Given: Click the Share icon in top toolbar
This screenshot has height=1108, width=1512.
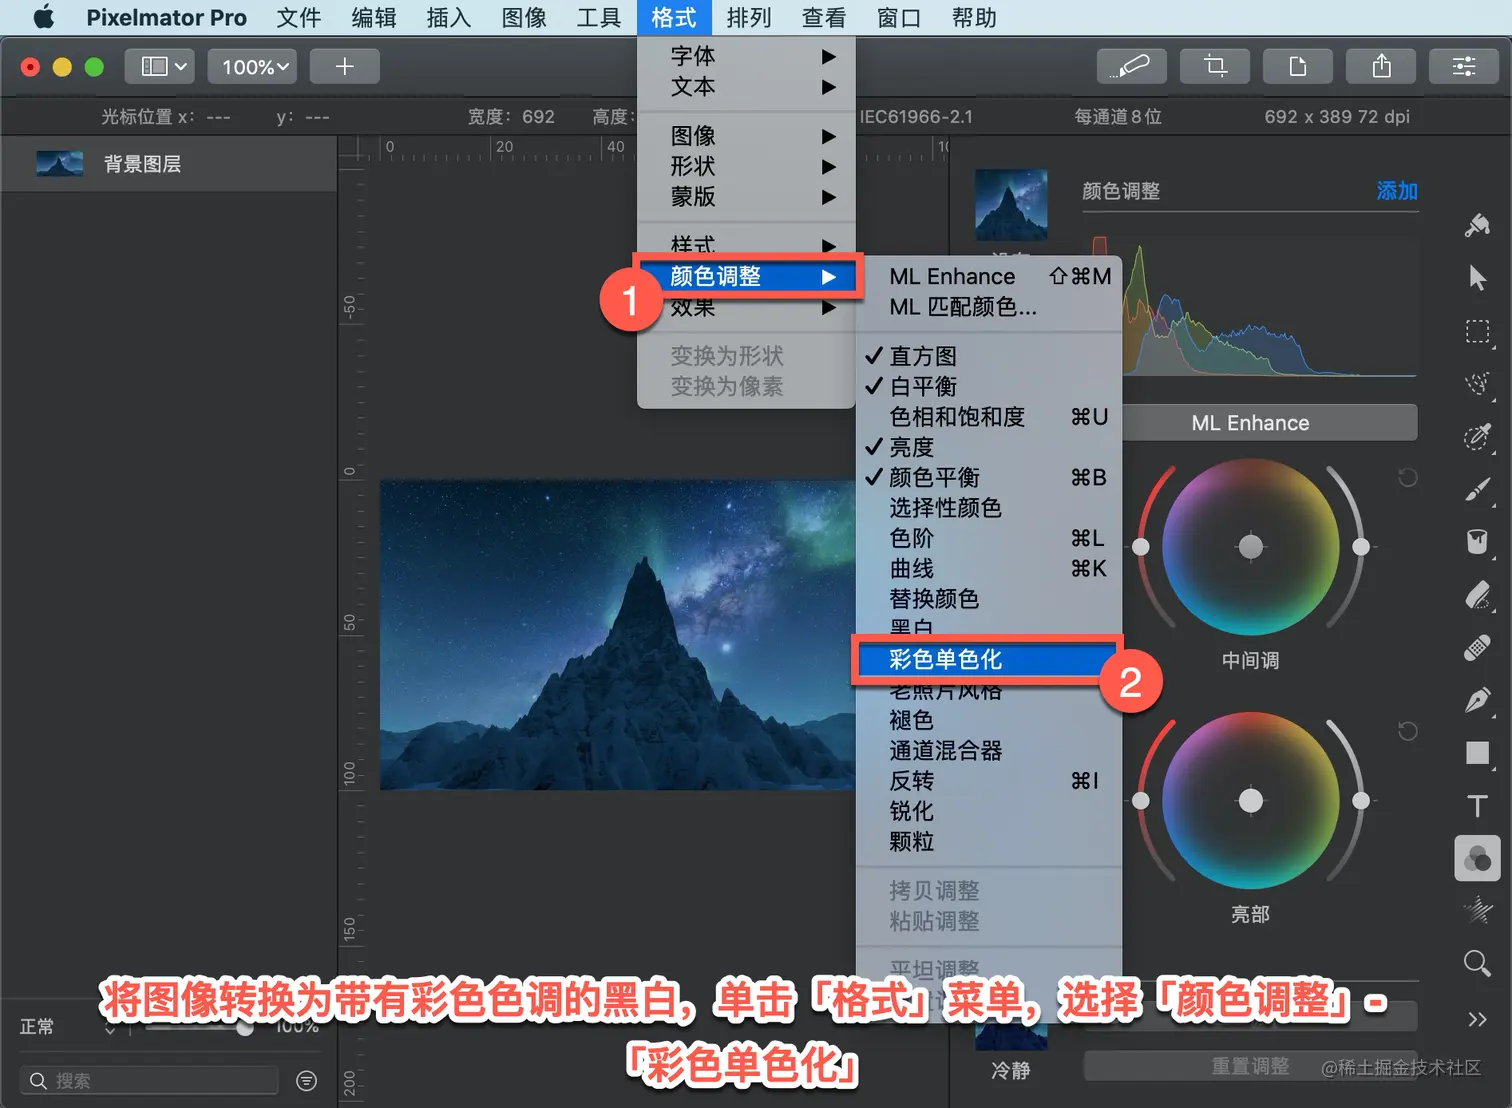Looking at the screenshot, I should (x=1381, y=66).
